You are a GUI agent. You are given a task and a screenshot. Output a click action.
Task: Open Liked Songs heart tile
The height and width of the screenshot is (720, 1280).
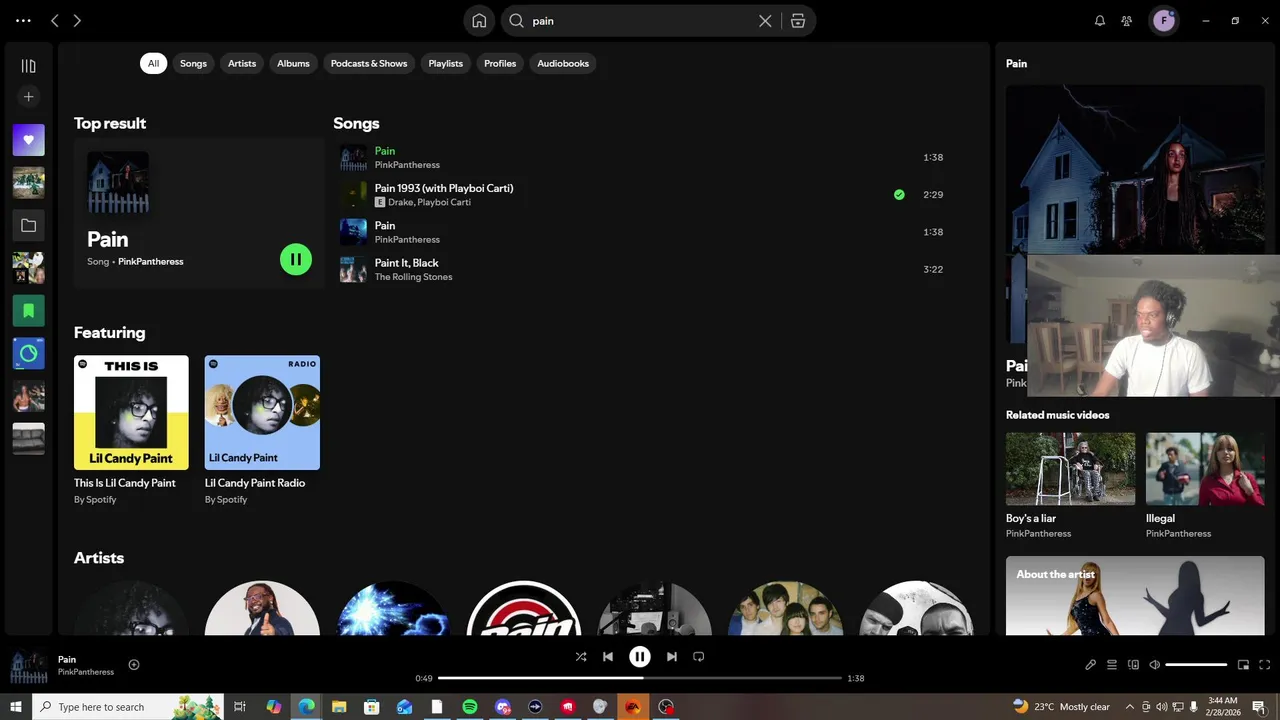pyautogui.click(x=28, y=140)
